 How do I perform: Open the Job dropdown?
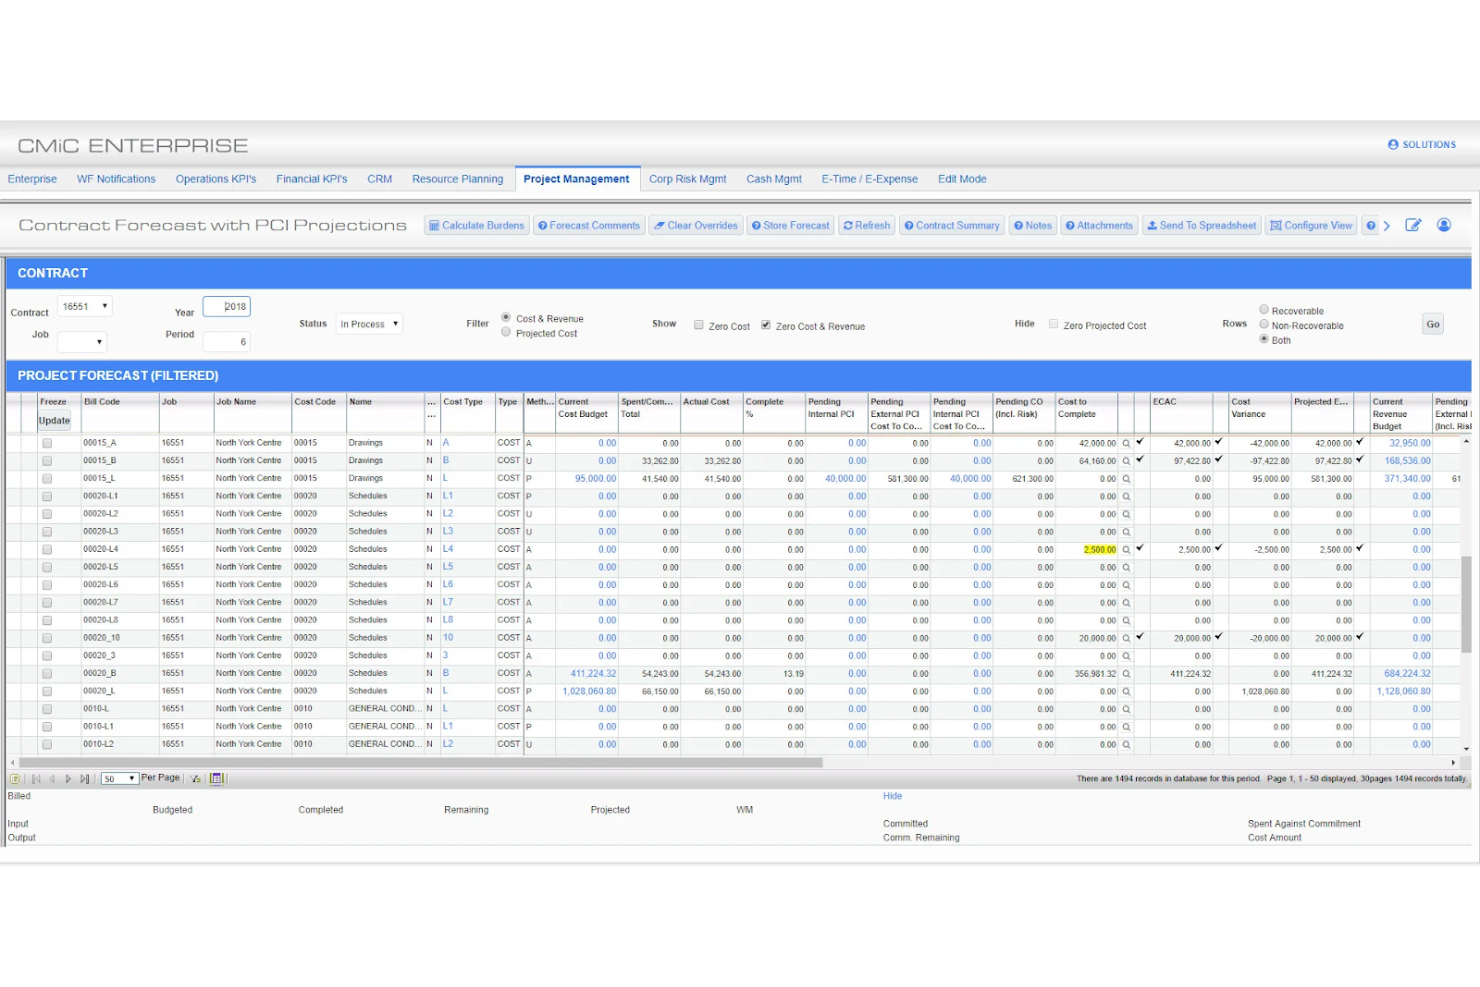click(x=81, y=342)
